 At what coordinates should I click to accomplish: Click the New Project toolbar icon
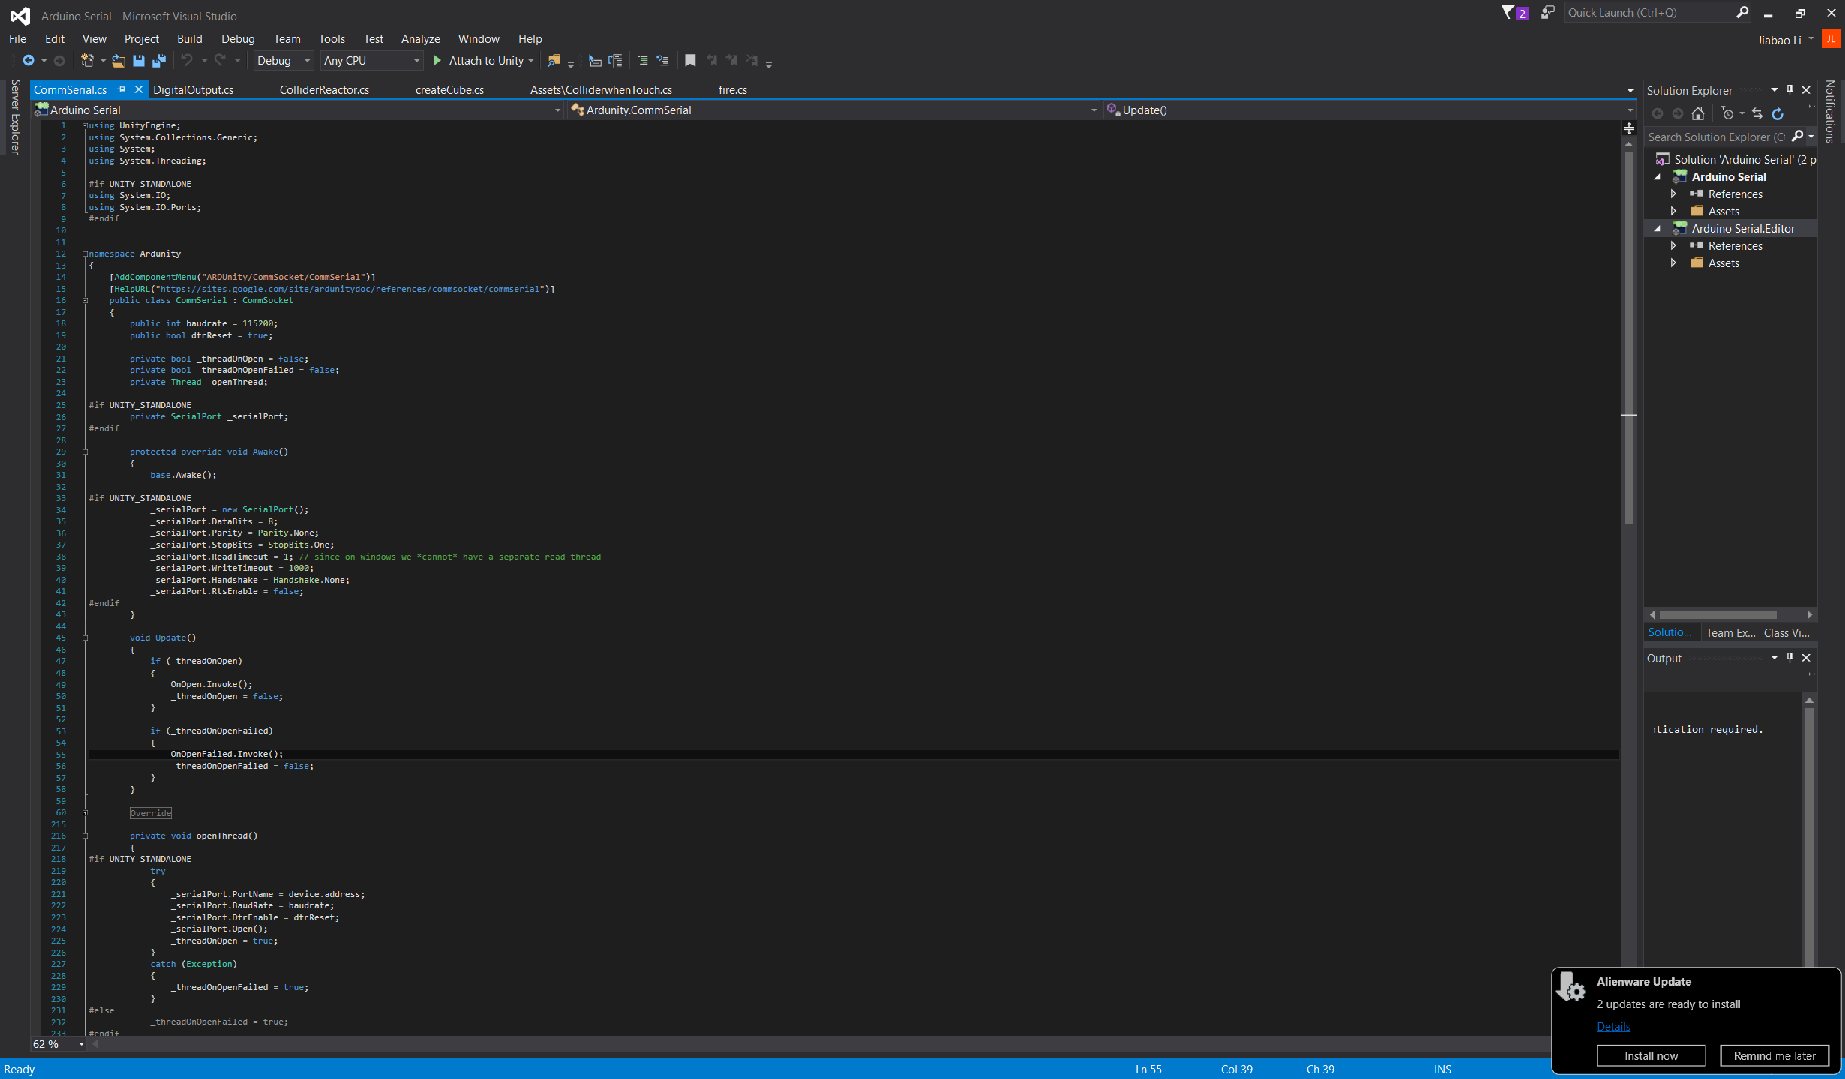[x=87, y=61]
